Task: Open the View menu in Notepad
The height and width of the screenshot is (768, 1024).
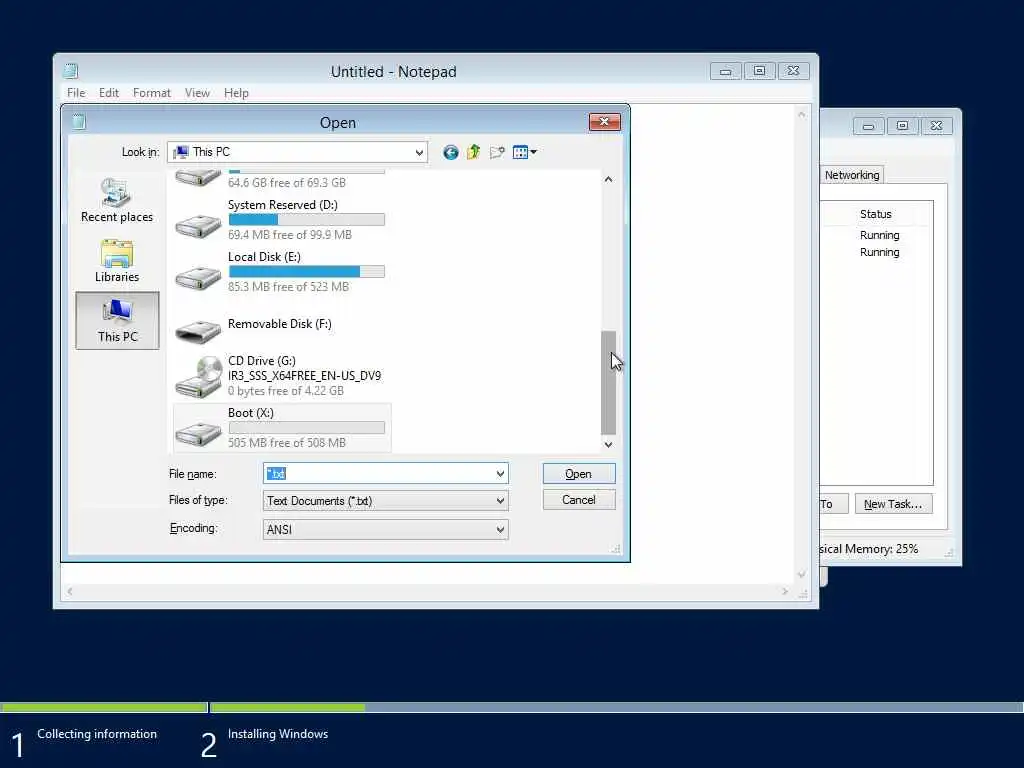Action: pyautogui.click(x=197, y=93)
